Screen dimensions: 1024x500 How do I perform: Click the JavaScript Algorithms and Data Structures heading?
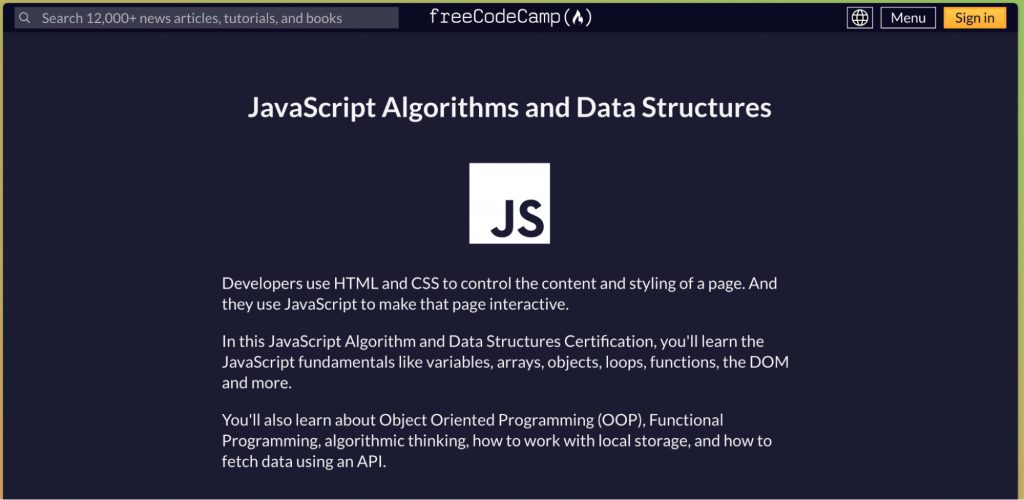pyautogui.click(x=509, y=108)
